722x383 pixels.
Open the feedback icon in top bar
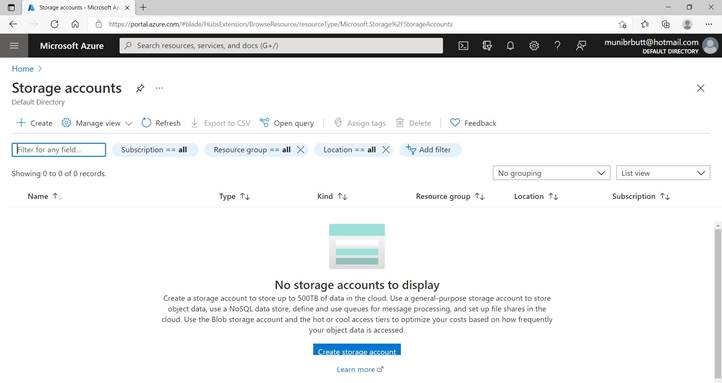[x=581, y=46]
